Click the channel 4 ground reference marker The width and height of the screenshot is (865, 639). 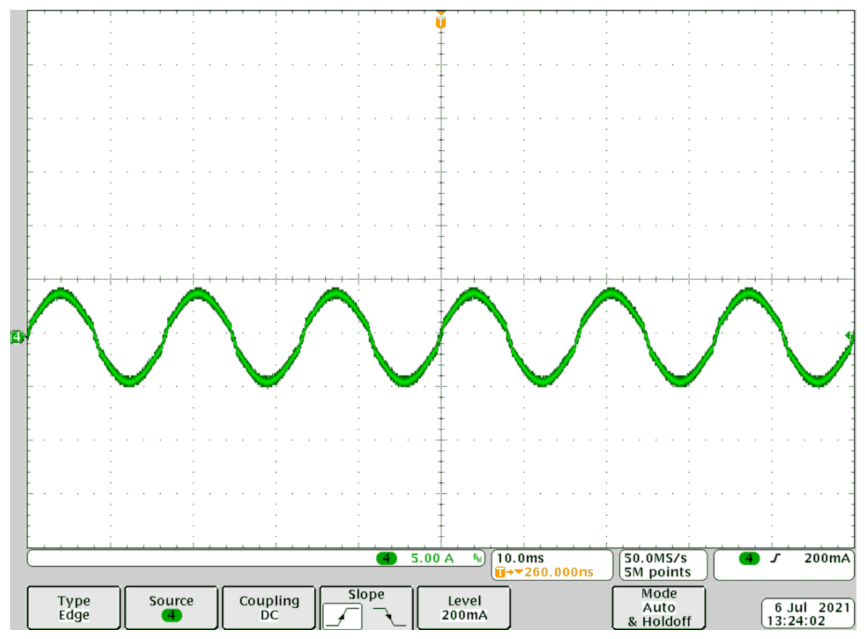point(16,338)
